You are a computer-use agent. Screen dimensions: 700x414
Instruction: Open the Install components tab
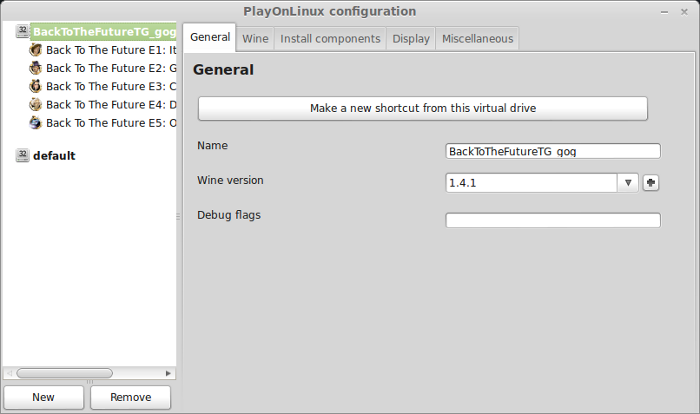[330, 39]
